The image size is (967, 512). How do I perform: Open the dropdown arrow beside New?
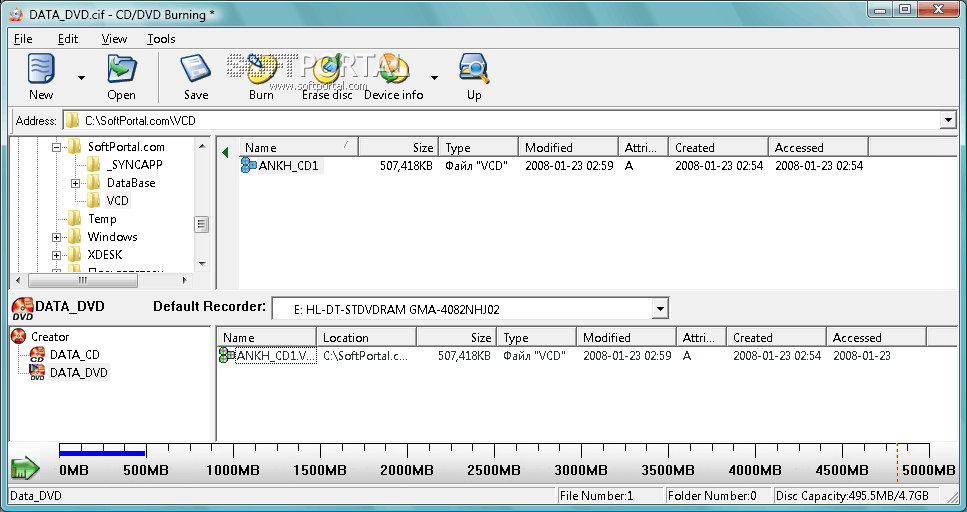click(x=81, y=78)
